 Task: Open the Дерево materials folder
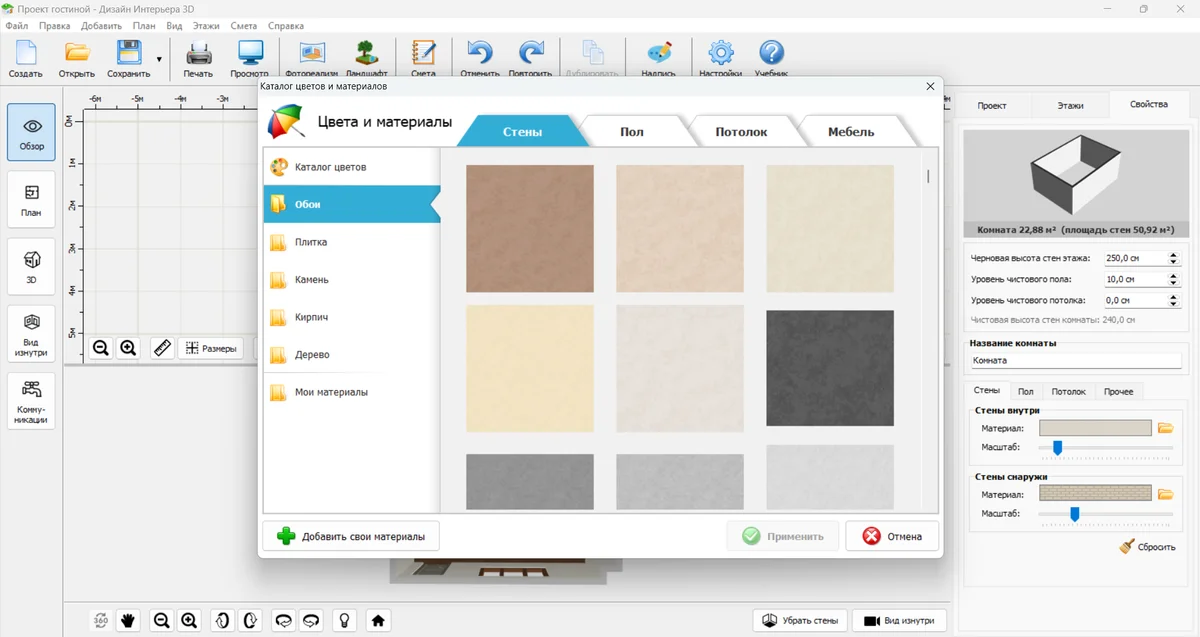(x=350, y=355)
